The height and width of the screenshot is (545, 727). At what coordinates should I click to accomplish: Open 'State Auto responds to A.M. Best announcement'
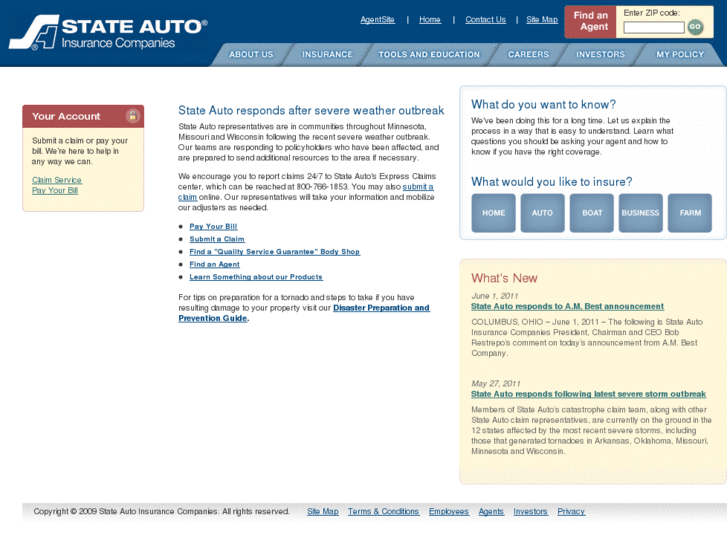point(568,307)
